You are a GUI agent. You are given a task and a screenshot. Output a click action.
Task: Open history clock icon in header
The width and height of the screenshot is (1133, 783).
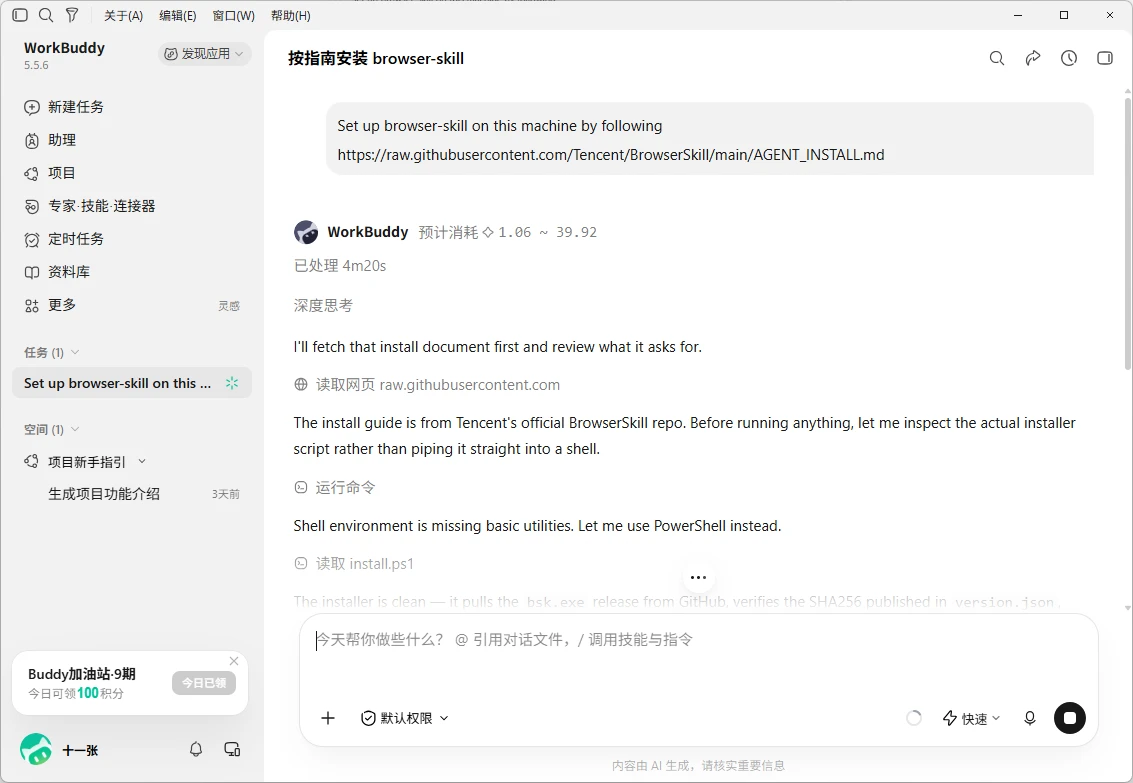coord(1069,59)
